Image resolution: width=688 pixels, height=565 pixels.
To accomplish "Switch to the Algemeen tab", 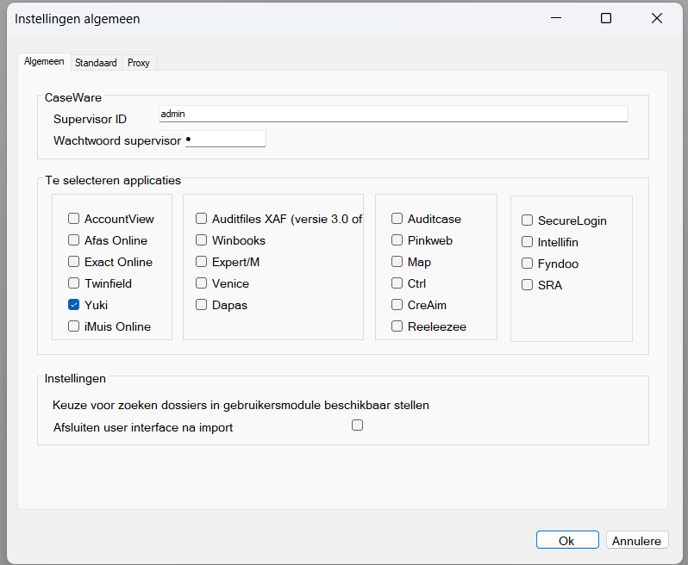I will [x=44, y=61].
